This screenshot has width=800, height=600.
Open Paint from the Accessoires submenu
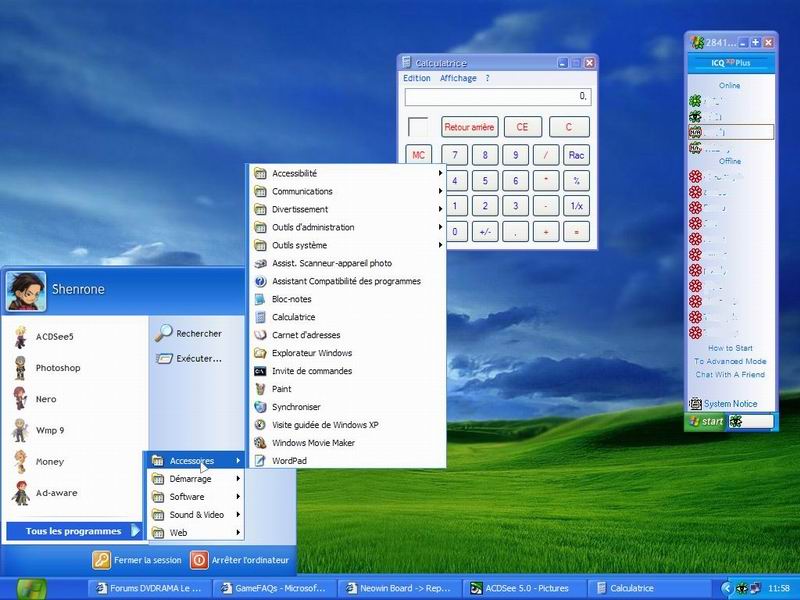click(281, 389)
